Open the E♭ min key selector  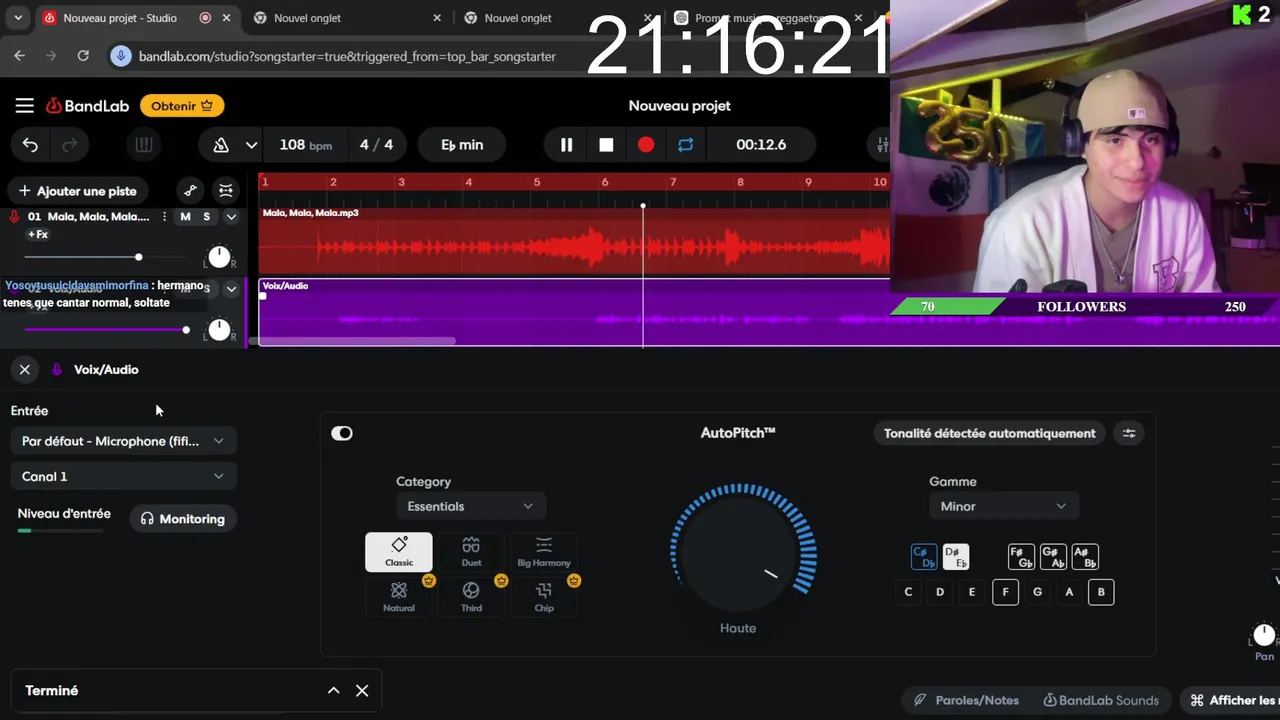[x=462, y=145]
